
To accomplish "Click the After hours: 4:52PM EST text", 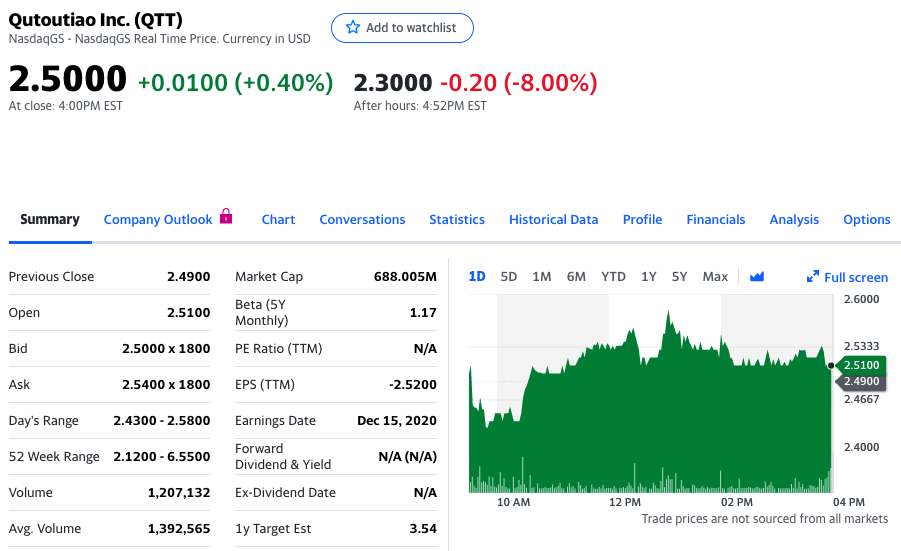I will [x=420, y=106].
